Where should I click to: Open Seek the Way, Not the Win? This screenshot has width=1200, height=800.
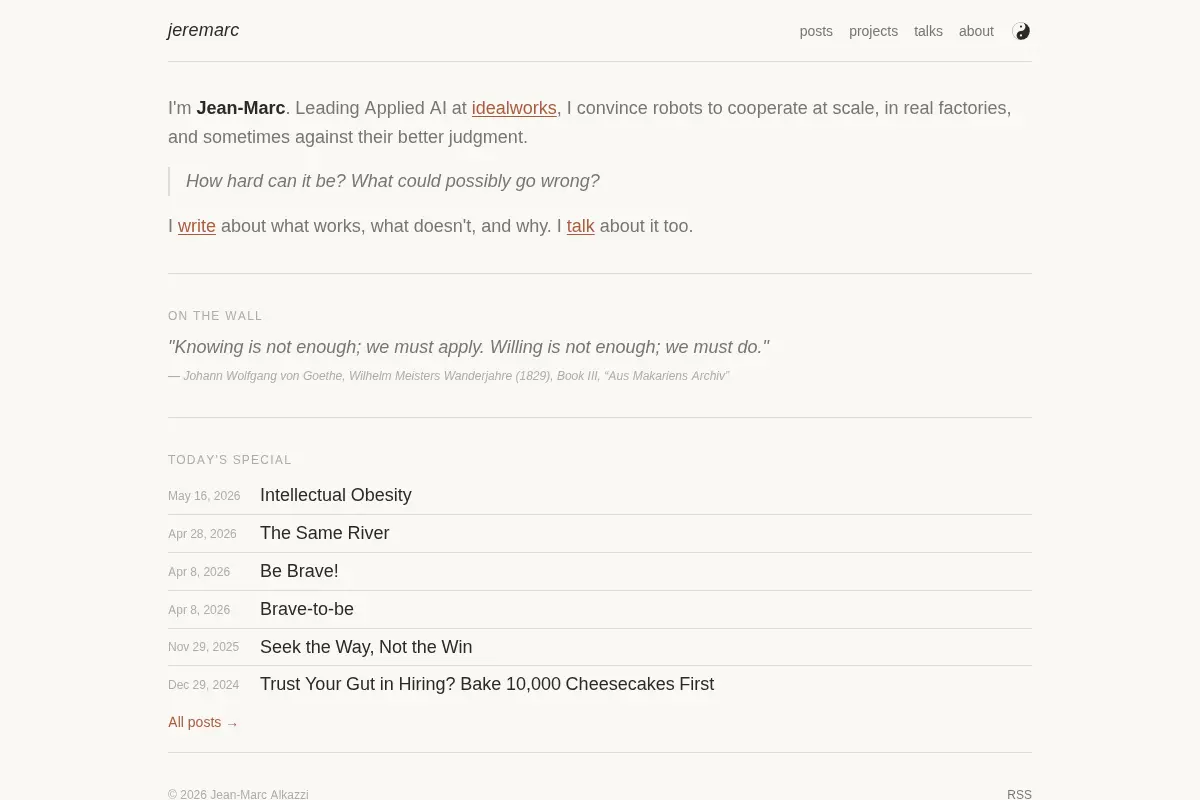pos(366,647)
